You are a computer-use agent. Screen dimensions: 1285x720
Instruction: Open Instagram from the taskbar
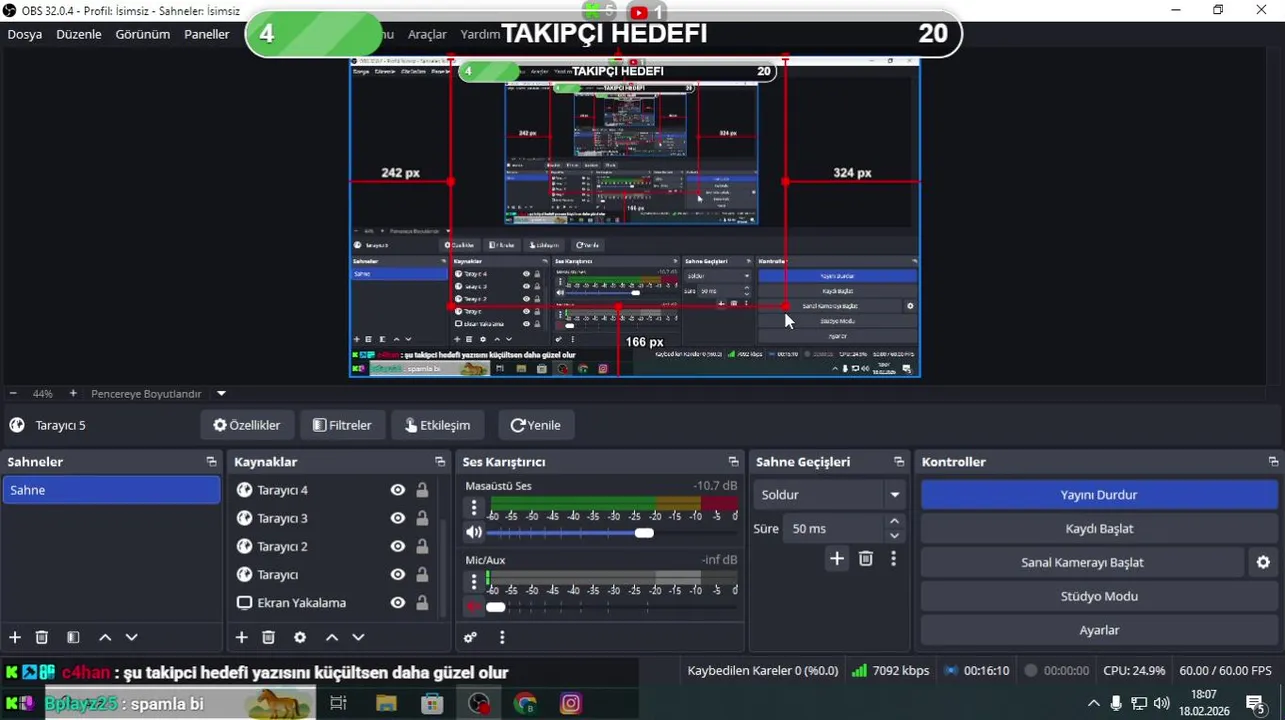pyautogui.click(x=571, y=703)
